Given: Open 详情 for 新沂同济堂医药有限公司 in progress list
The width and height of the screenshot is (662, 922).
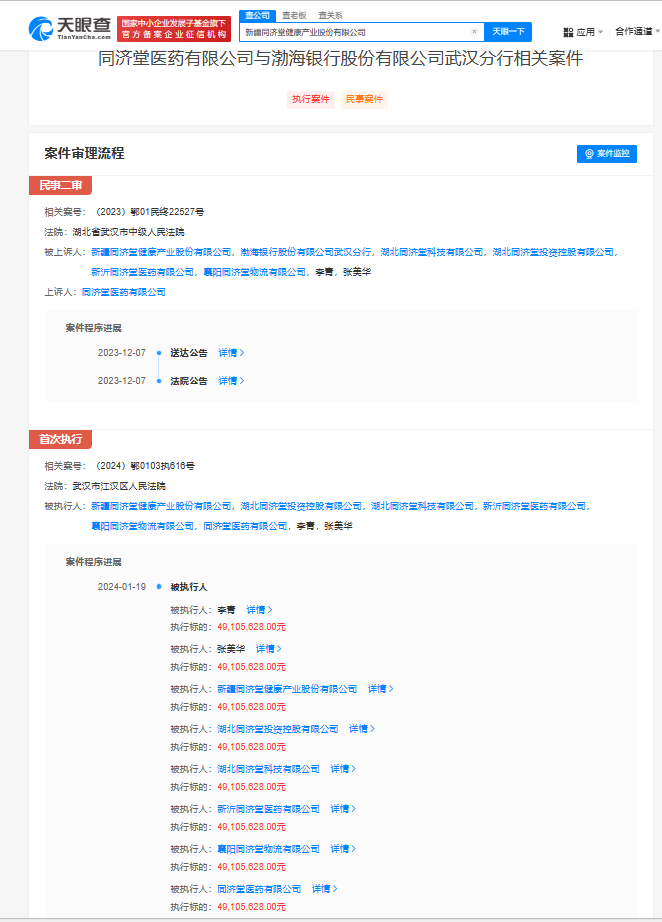Looking at the screenshot, I should tap(343, 809).
